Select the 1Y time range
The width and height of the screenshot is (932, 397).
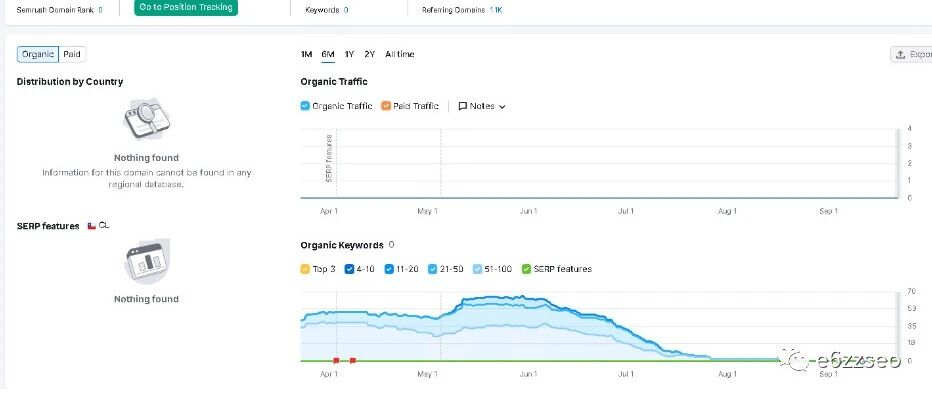(350, 55)
